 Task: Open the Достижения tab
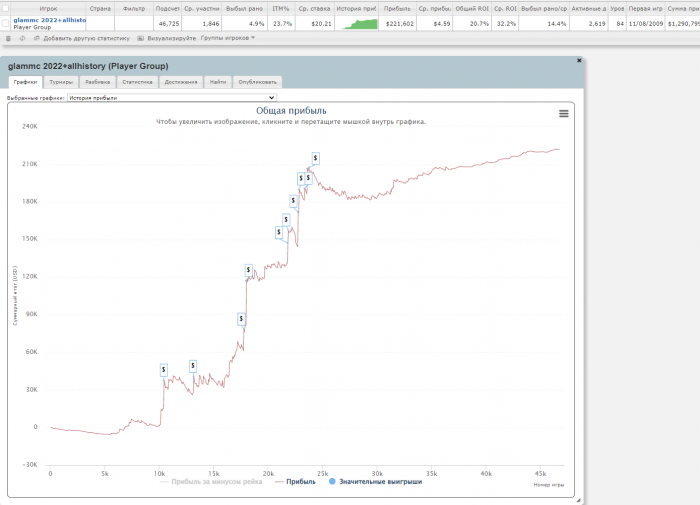pos(180,82)
